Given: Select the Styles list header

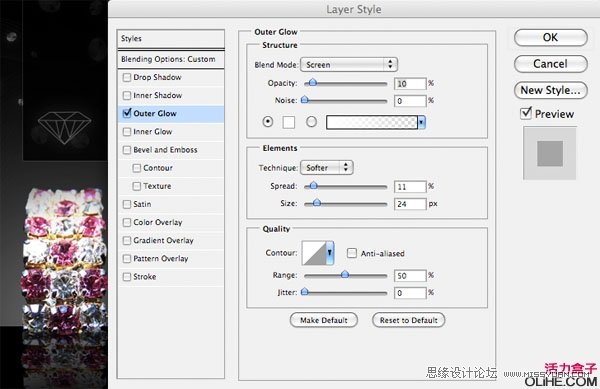Looking at the screenshot, I should pyautogui.click(x=171, y=39).
